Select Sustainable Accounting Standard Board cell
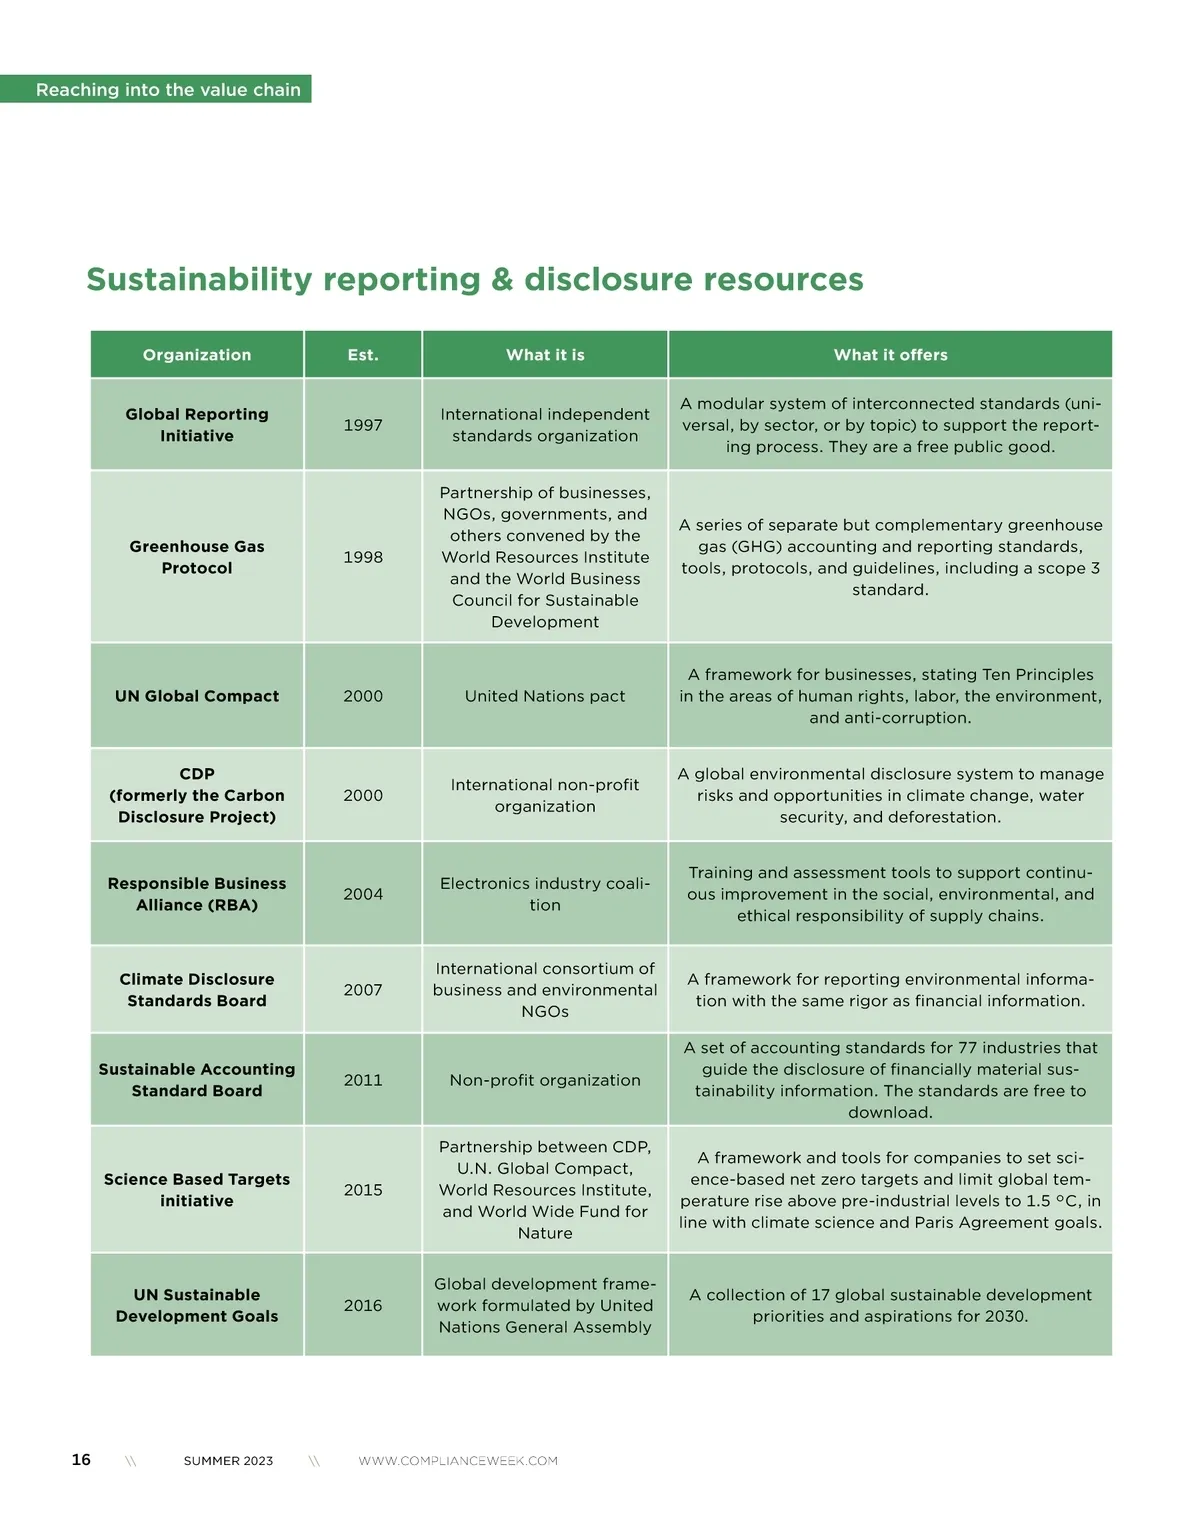This screenshot has width=1200, height=1525. coord(197,1080)
